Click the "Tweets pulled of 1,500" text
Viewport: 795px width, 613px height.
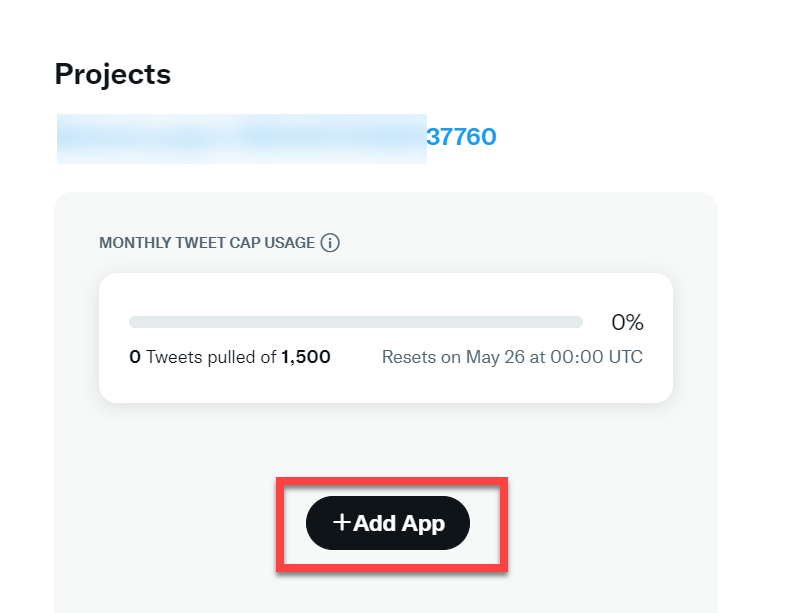tap(238, 357)
